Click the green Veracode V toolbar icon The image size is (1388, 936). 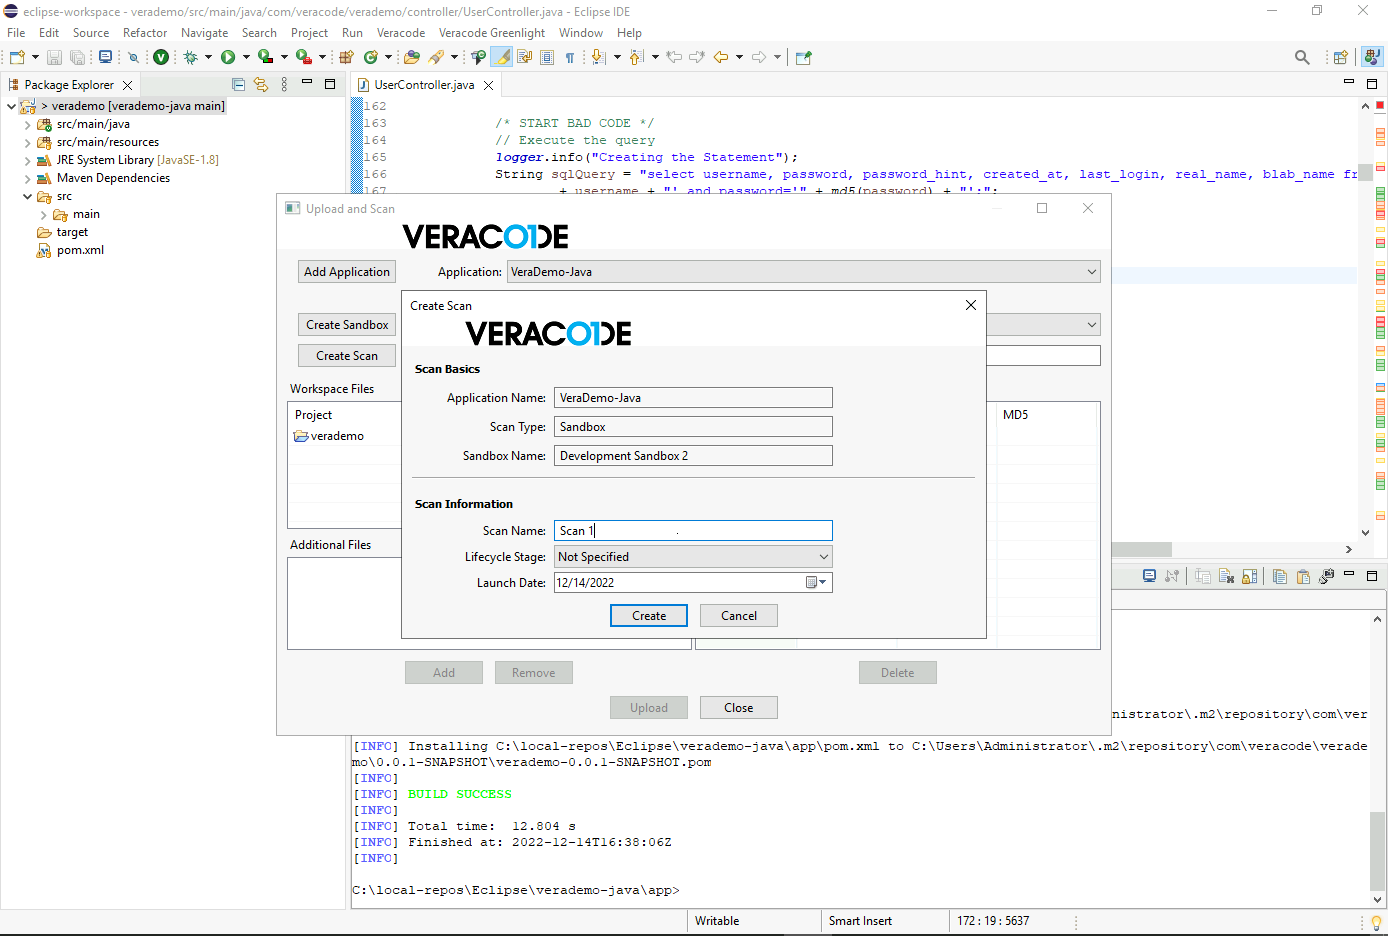point(161,57)
